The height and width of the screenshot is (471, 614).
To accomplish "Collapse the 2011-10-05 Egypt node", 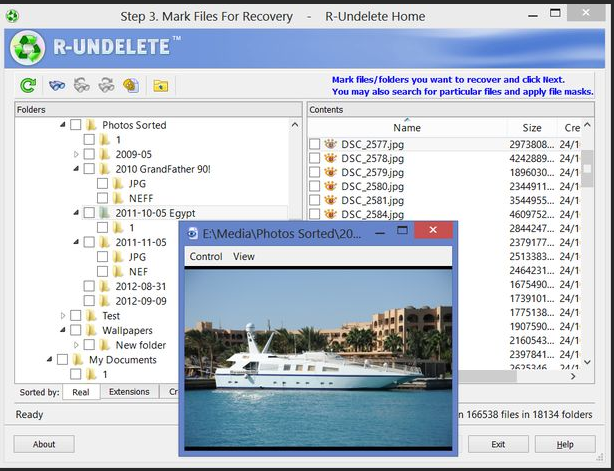I will 76,213.
